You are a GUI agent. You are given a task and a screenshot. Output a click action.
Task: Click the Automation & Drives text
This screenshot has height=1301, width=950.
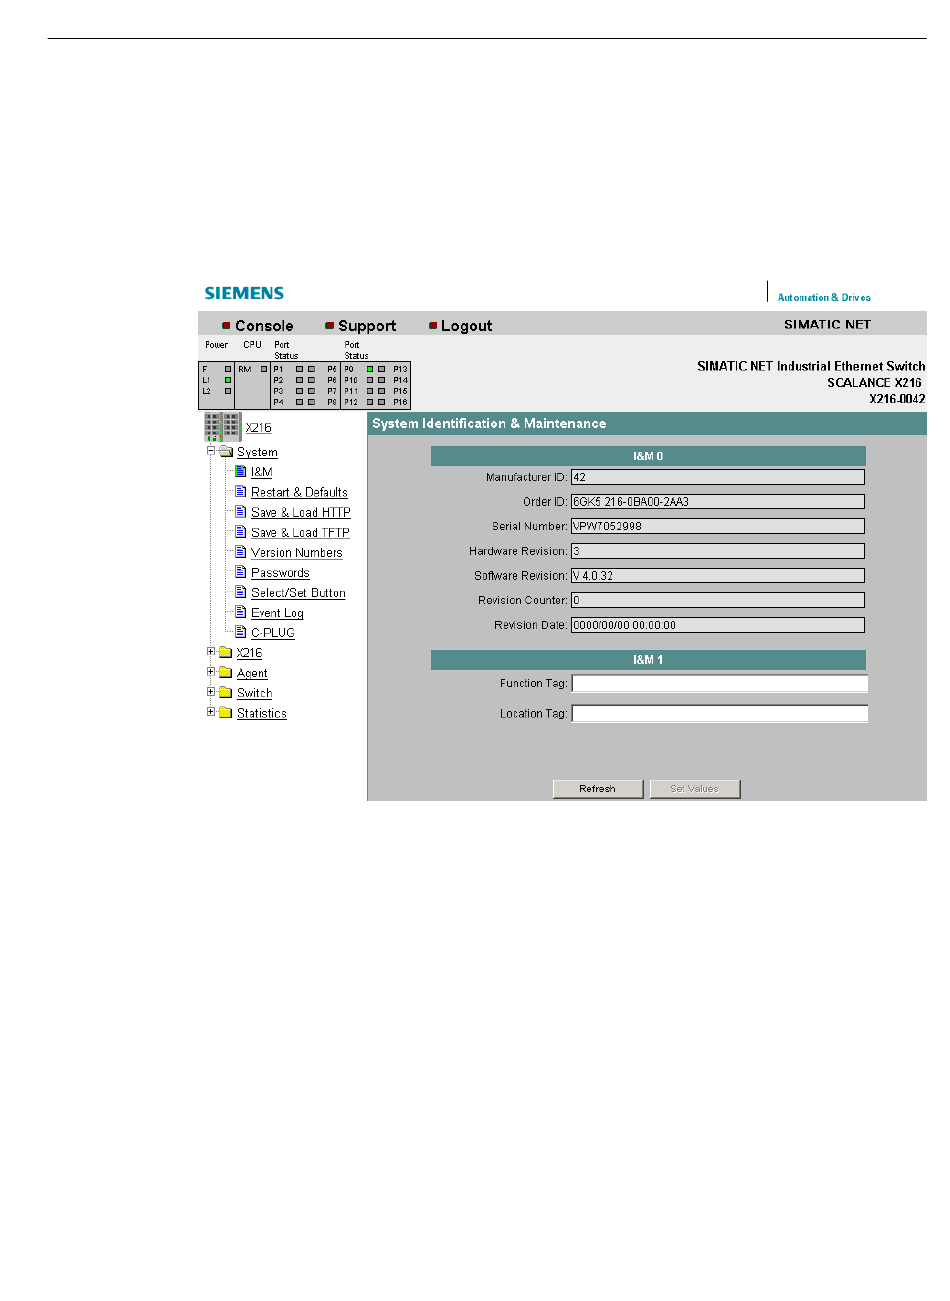[824, 297]
